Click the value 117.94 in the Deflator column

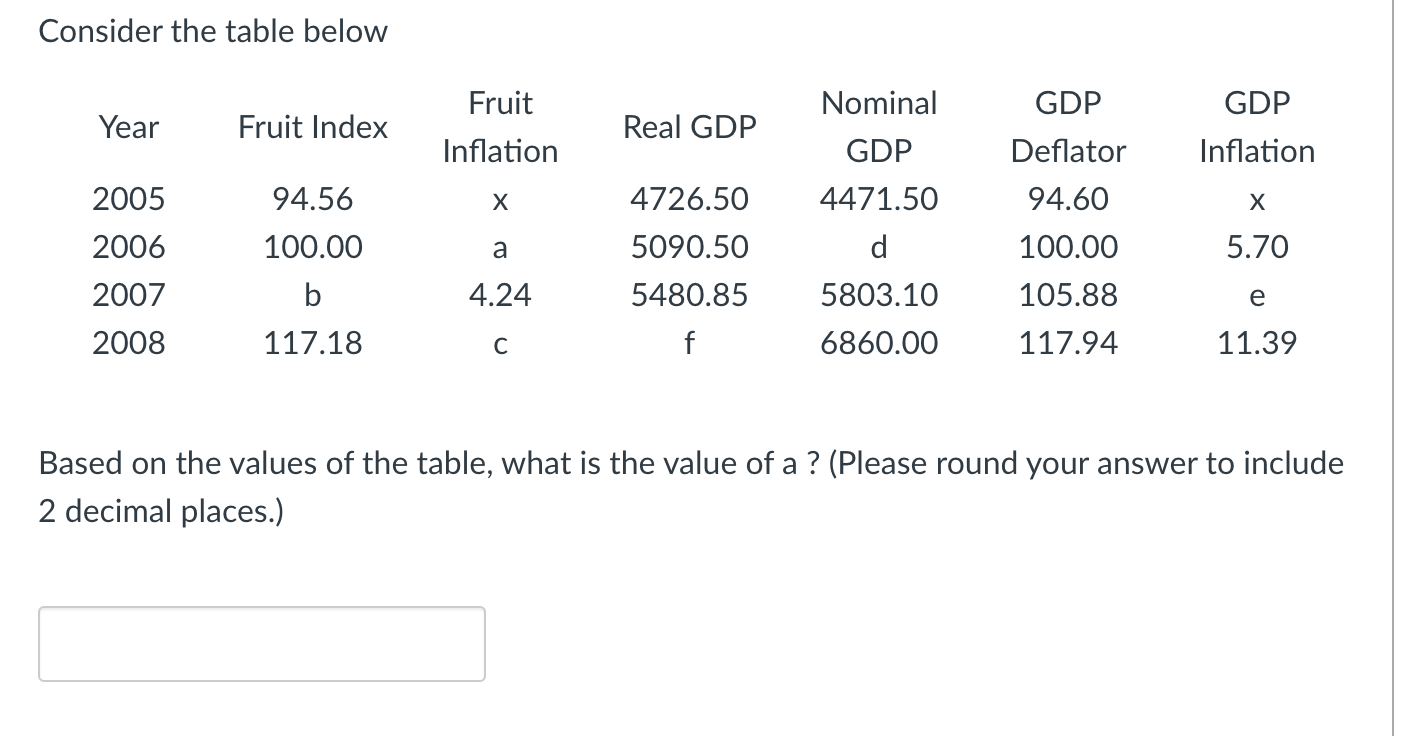[1068, 343]
